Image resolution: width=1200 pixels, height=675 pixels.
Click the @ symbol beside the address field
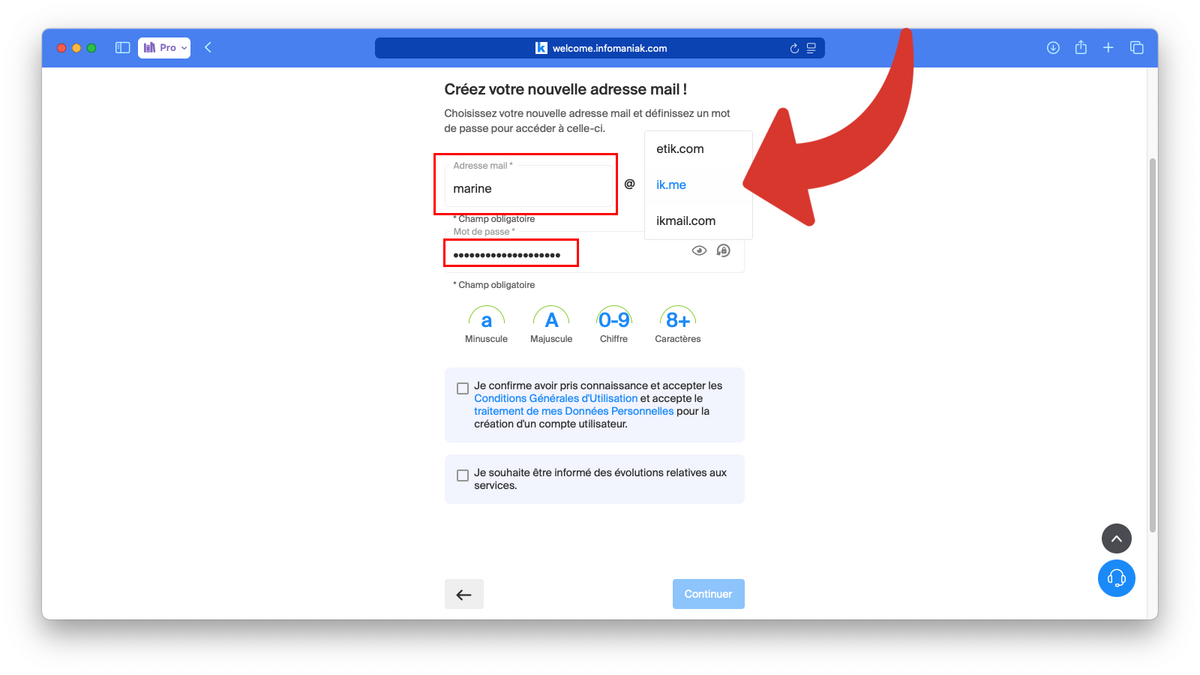(x=629, y=184)
